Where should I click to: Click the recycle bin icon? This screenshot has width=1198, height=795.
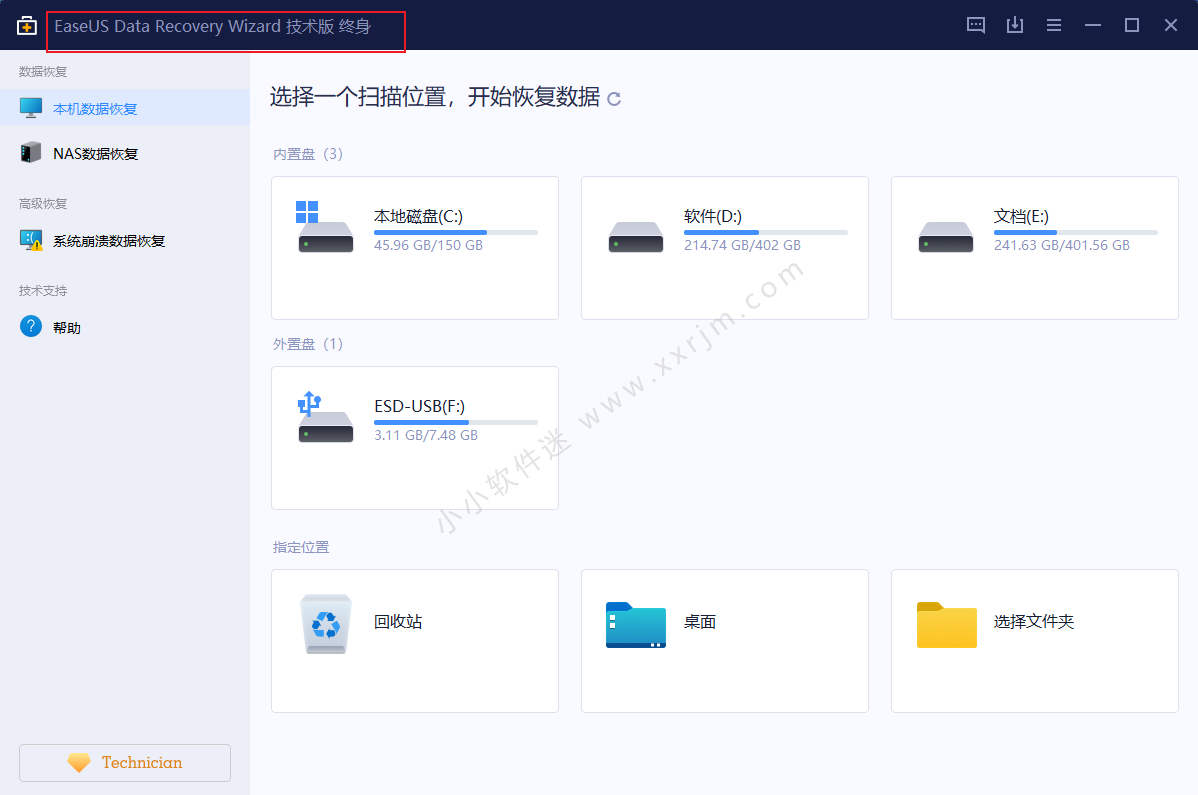(x=326, y=624)
